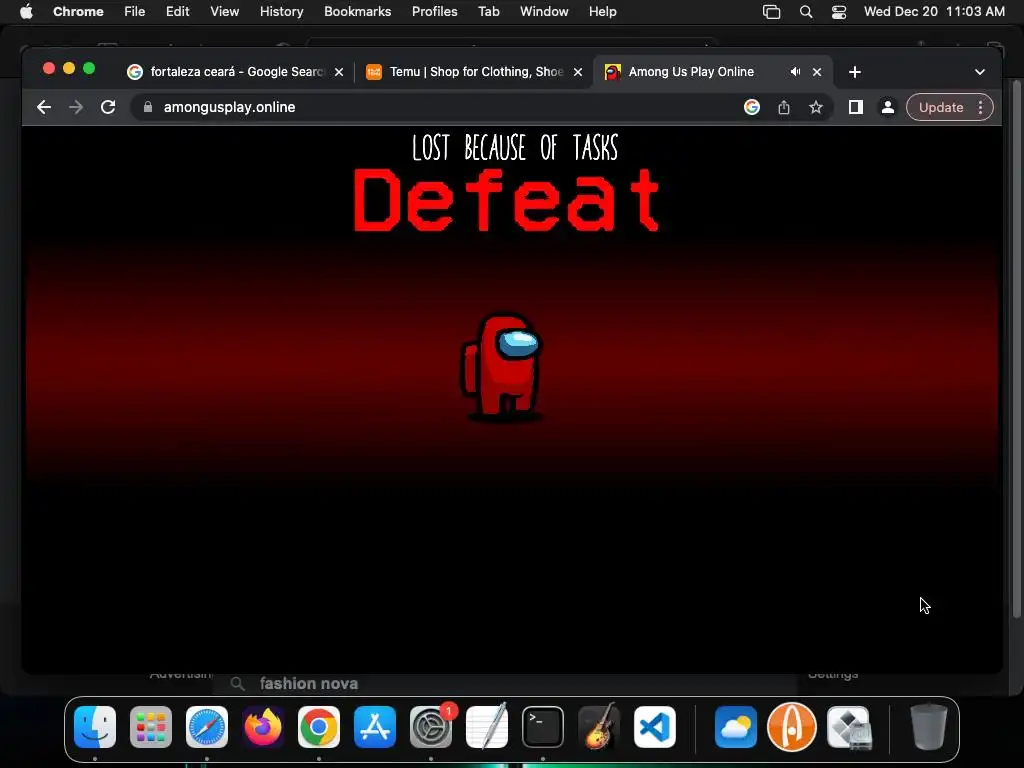Viewport: 1024px width, 768px height.
Task: Close the fortaleza ceará Google Search tab
Action: [x=339, y=72]
